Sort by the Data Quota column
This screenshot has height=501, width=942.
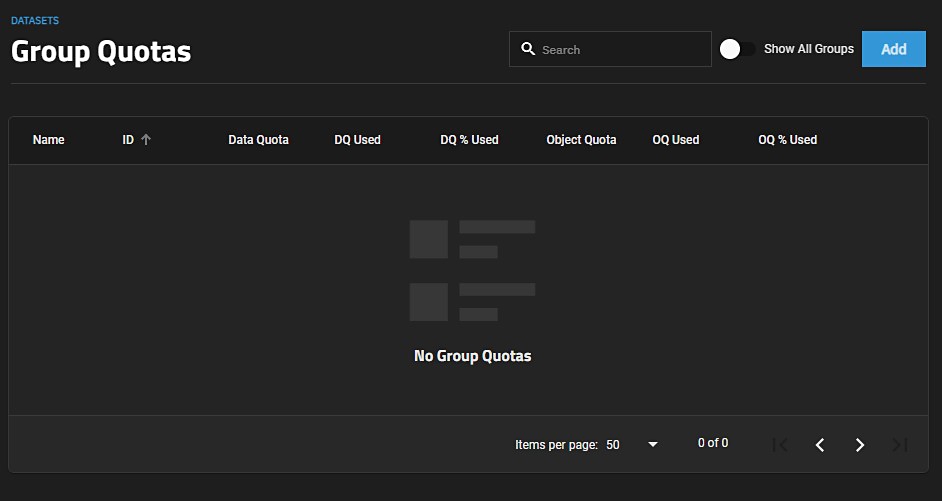coord(258,140)
